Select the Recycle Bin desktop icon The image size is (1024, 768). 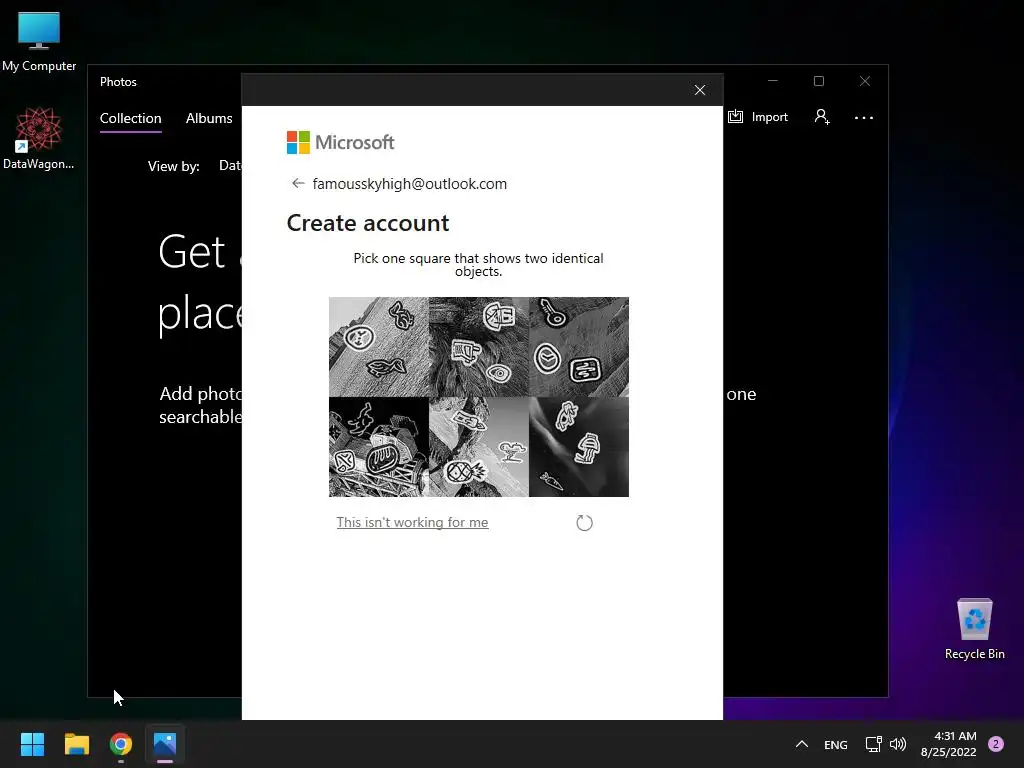974,629
